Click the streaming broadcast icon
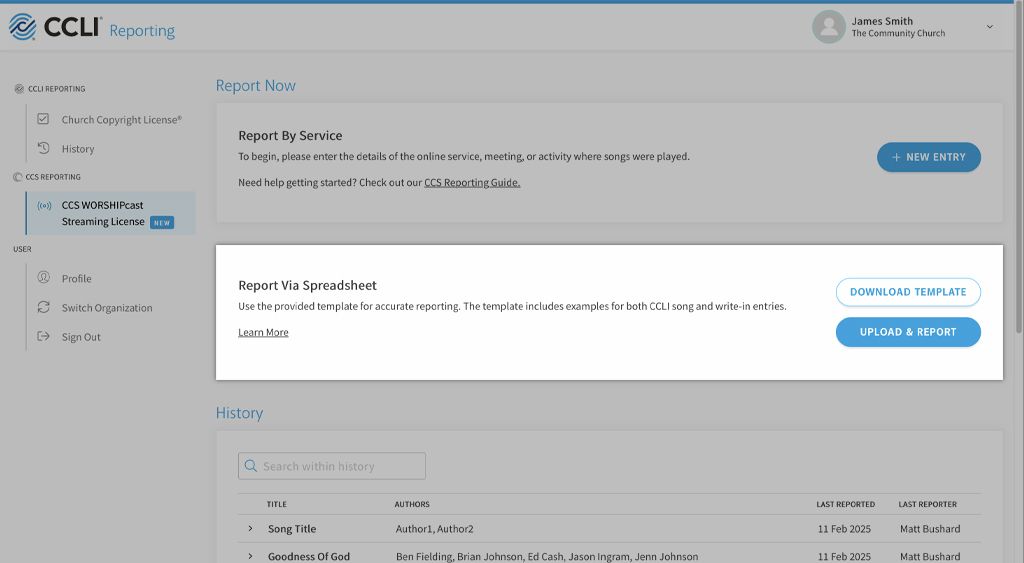This screenshot has width=1024, height=563. pyautogui.click(x=44, y=206)
